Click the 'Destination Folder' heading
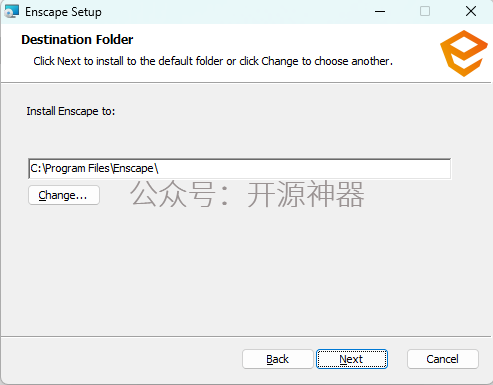Viewport: 493px width, 385px height. (77, 40)
